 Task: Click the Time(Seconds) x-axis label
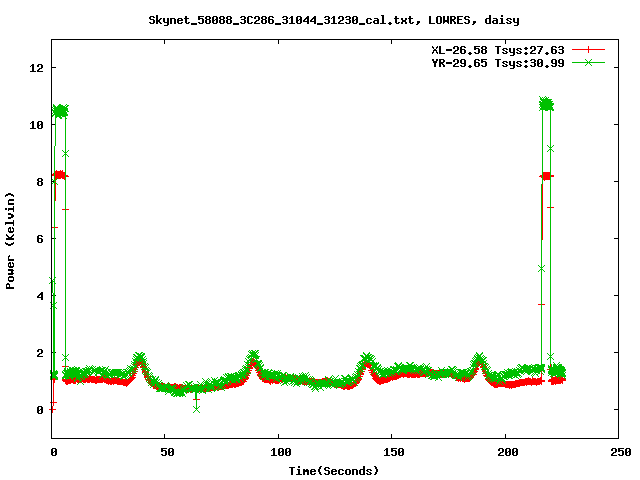334,471
